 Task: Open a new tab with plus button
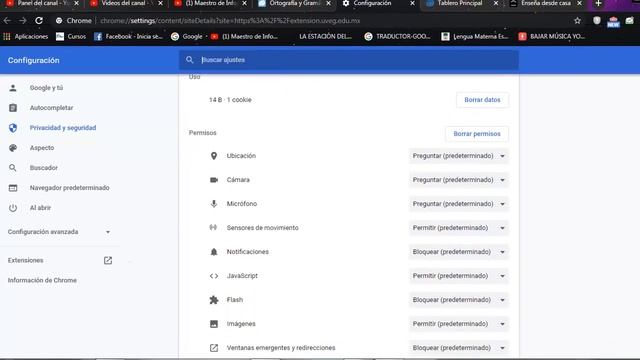tap(598, 3)
